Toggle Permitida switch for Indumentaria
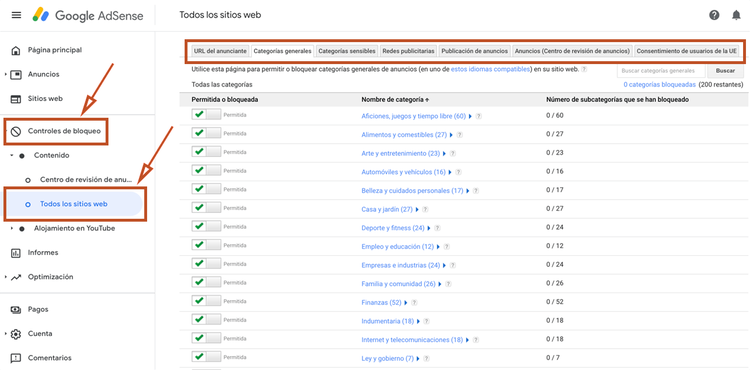This screenshot has width=750, height=370. pos(206,320)
